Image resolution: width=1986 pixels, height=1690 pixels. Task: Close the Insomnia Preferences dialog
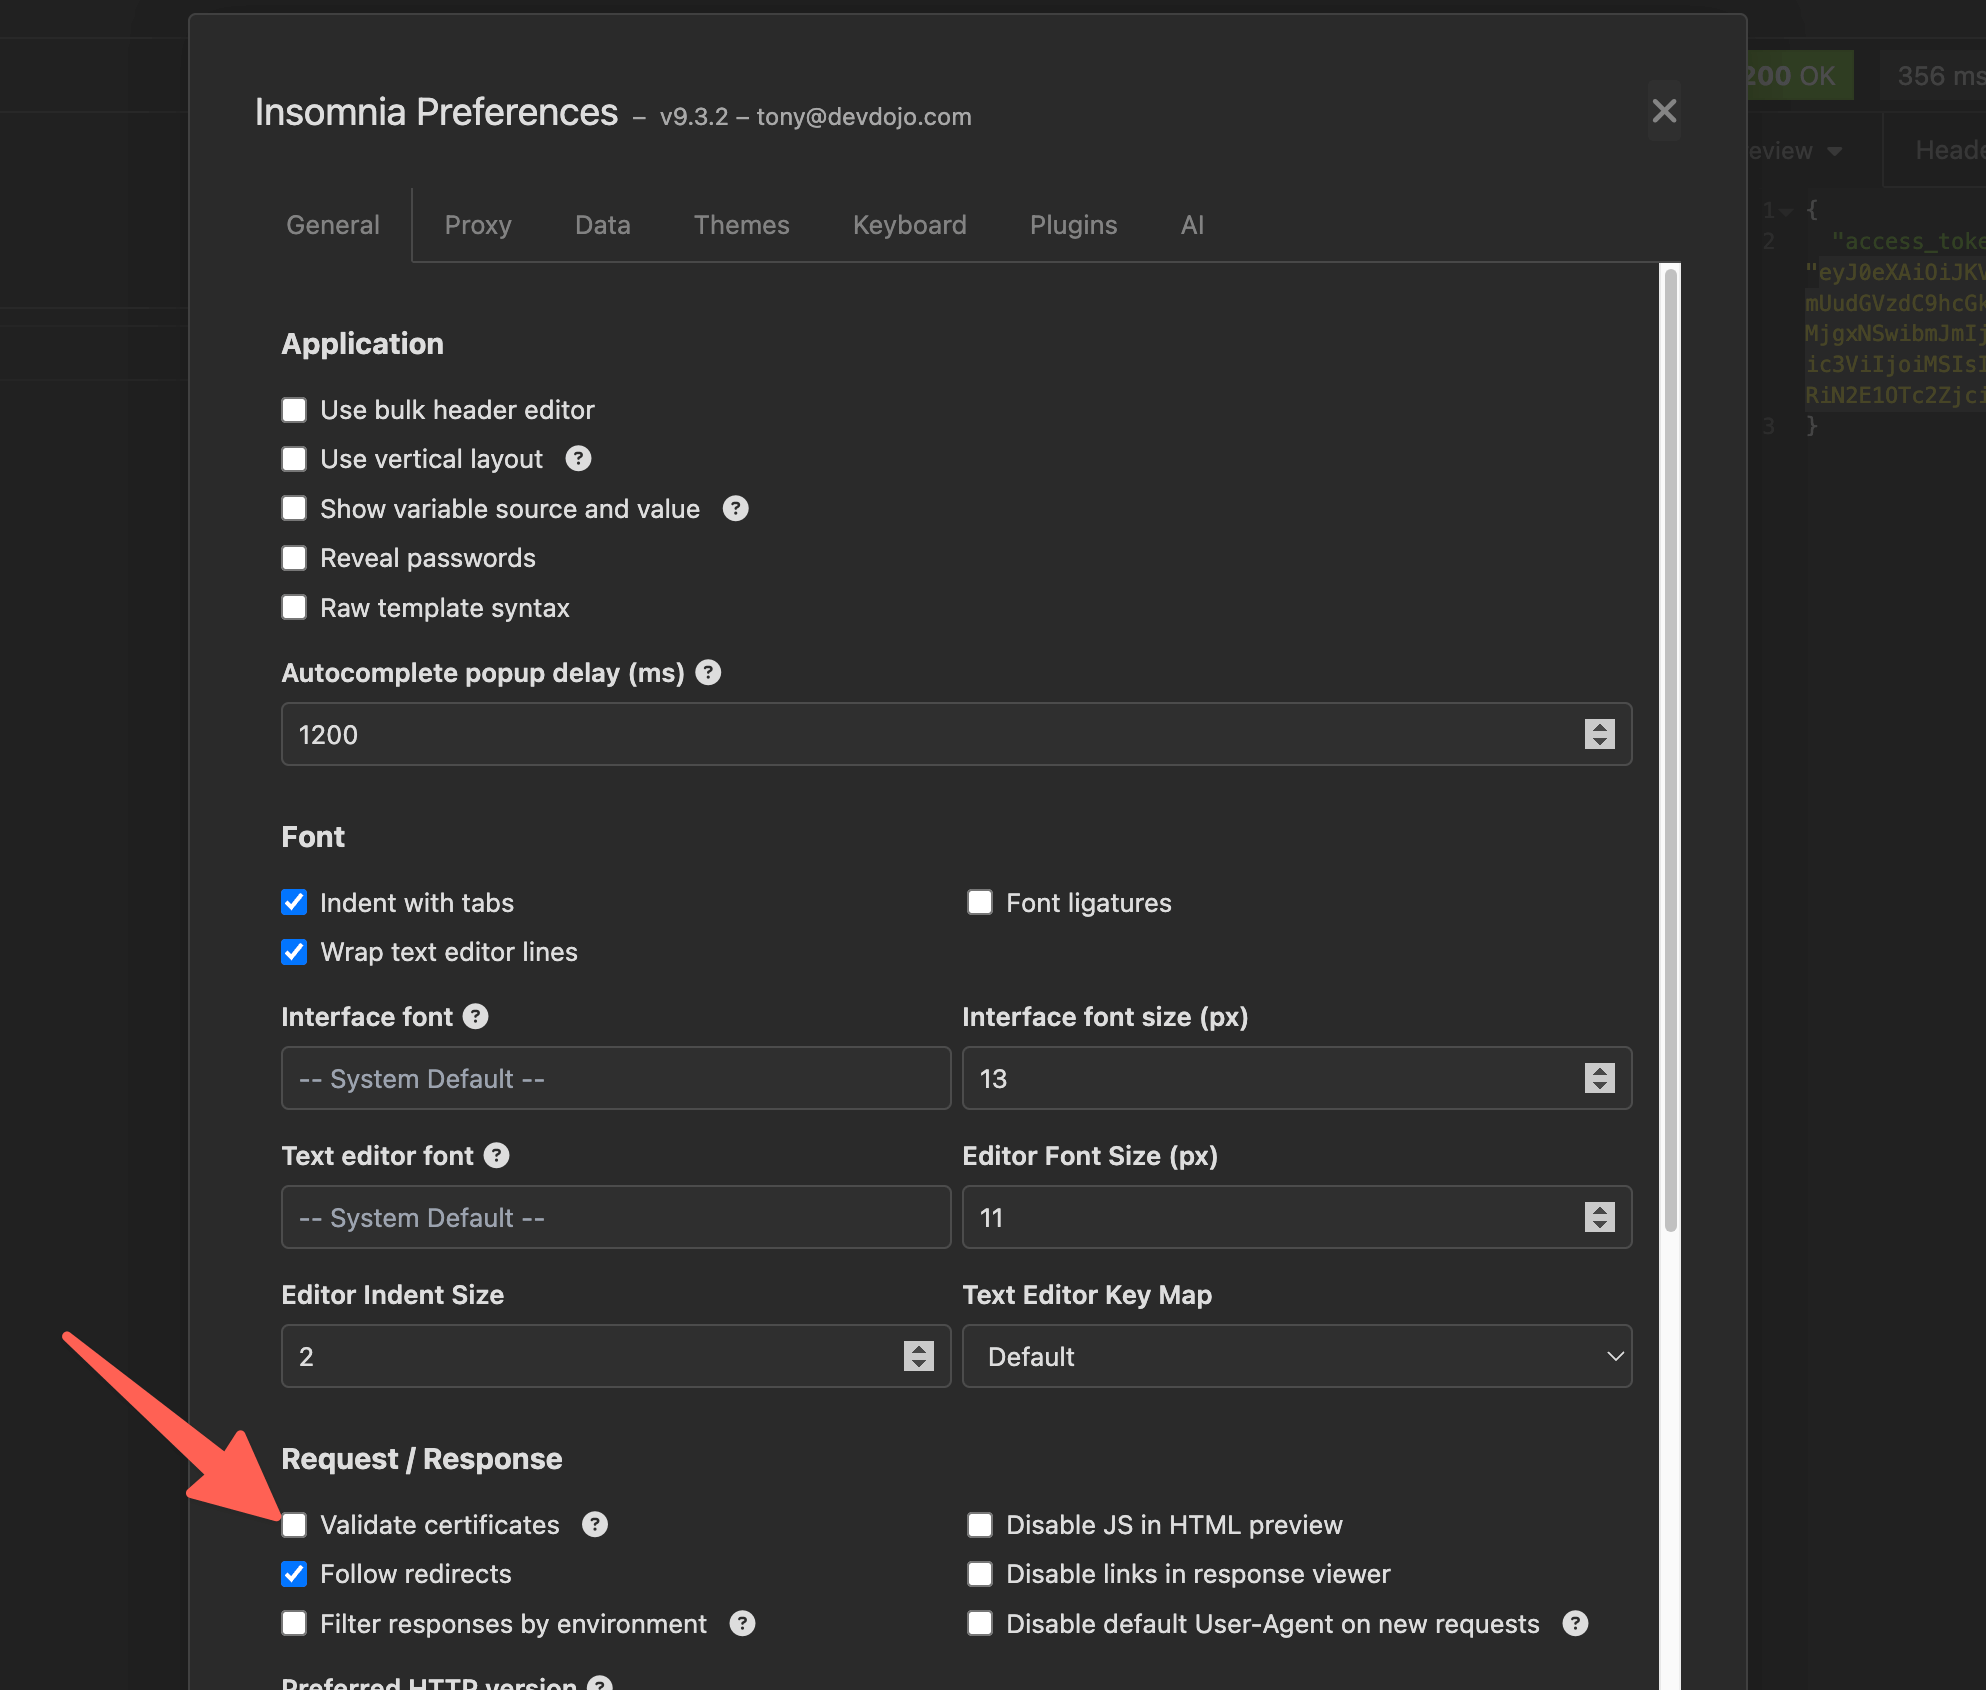pos(1664,111)
